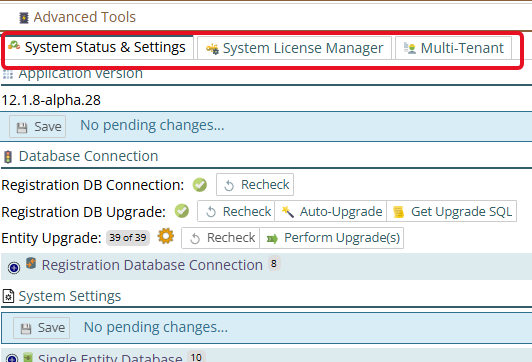
Task: Click the green arrow Perform Upgrade icon
Action: (272, 239)
